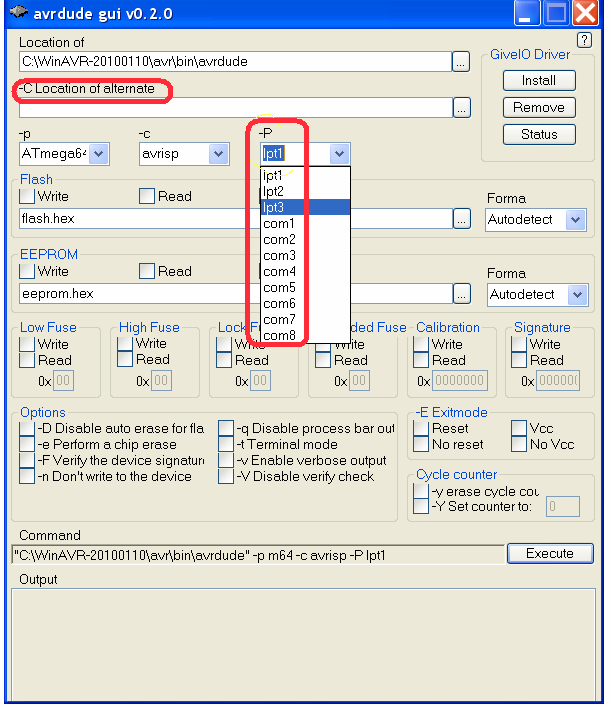Select com2 in port list

(x=305, y=239)
